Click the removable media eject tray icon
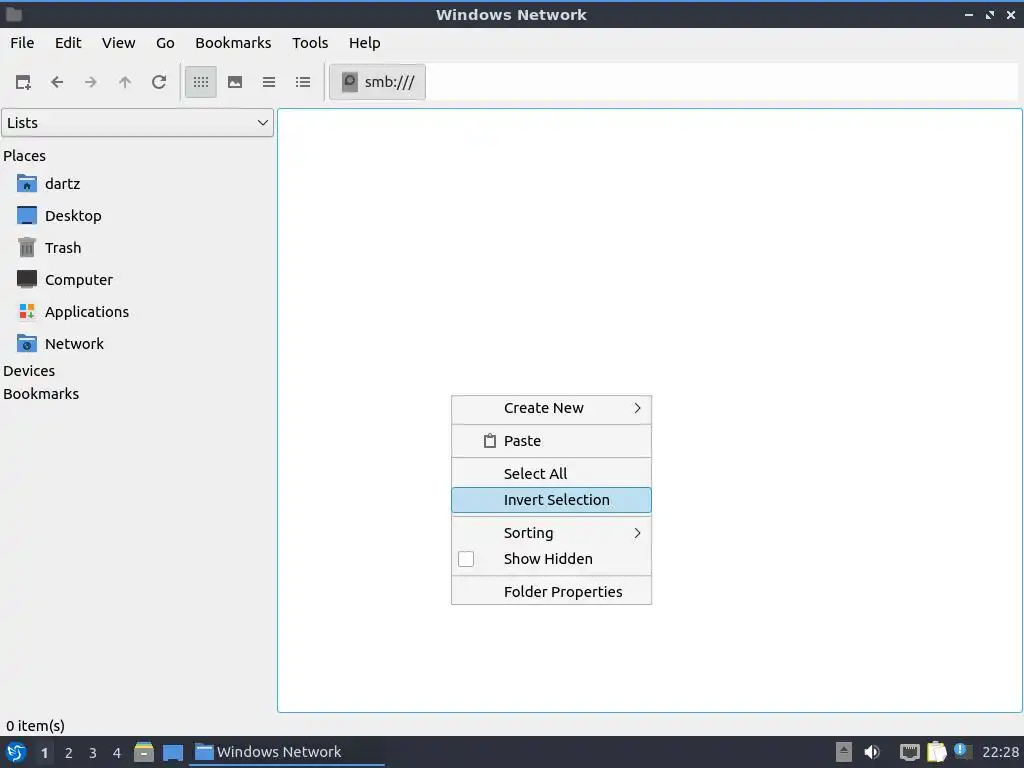This screenshot has width=1024, height=768. pos(844,752)
